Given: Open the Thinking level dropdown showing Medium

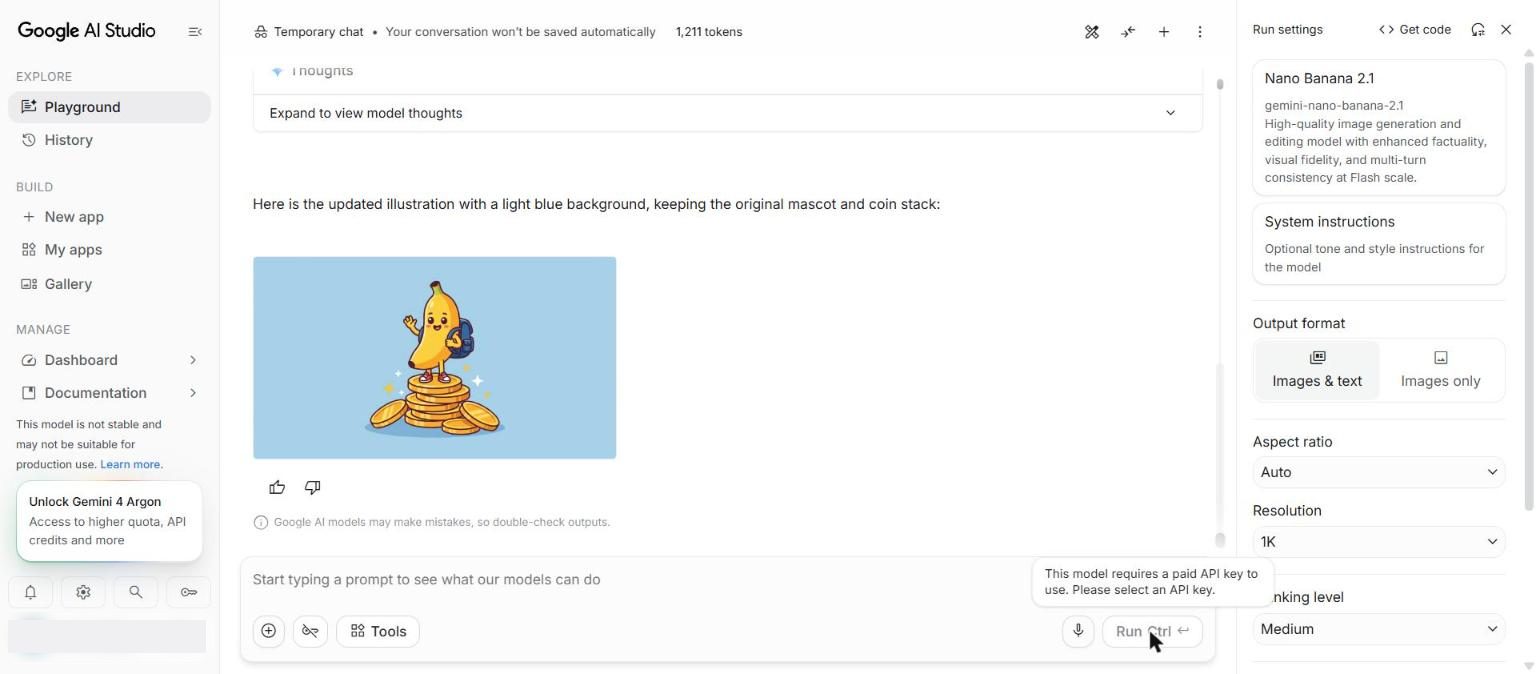Looking at the screenshot, I should 1379,629.
